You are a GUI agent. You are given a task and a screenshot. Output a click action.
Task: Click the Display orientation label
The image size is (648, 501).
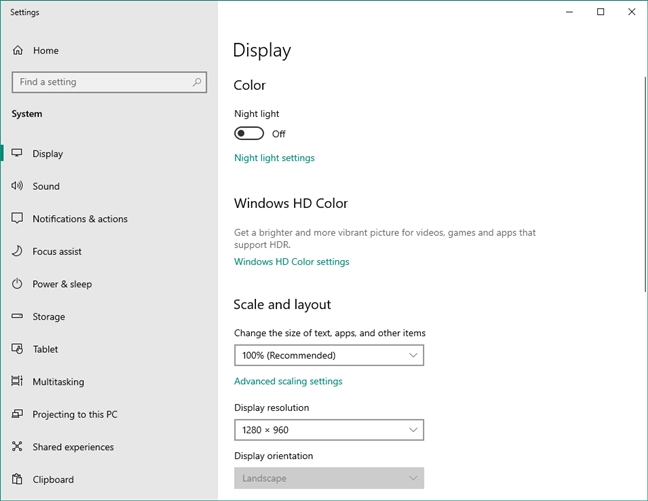[x=274, y=456]
